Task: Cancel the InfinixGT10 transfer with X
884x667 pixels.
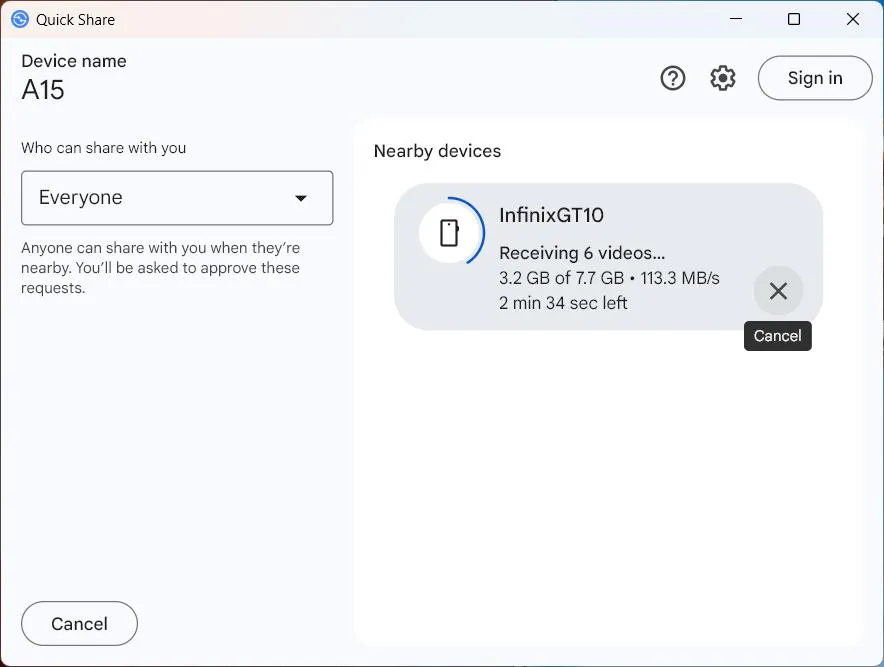Action: pos(778,291)
